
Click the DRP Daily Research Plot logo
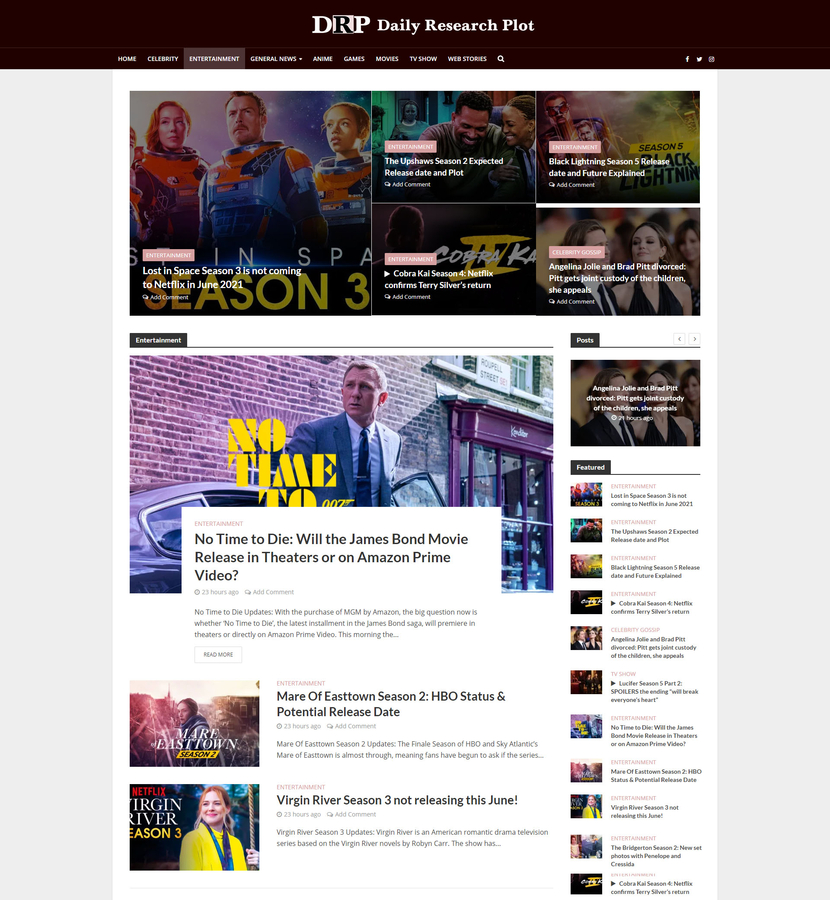pyautogui.click(x=423, y=25)
